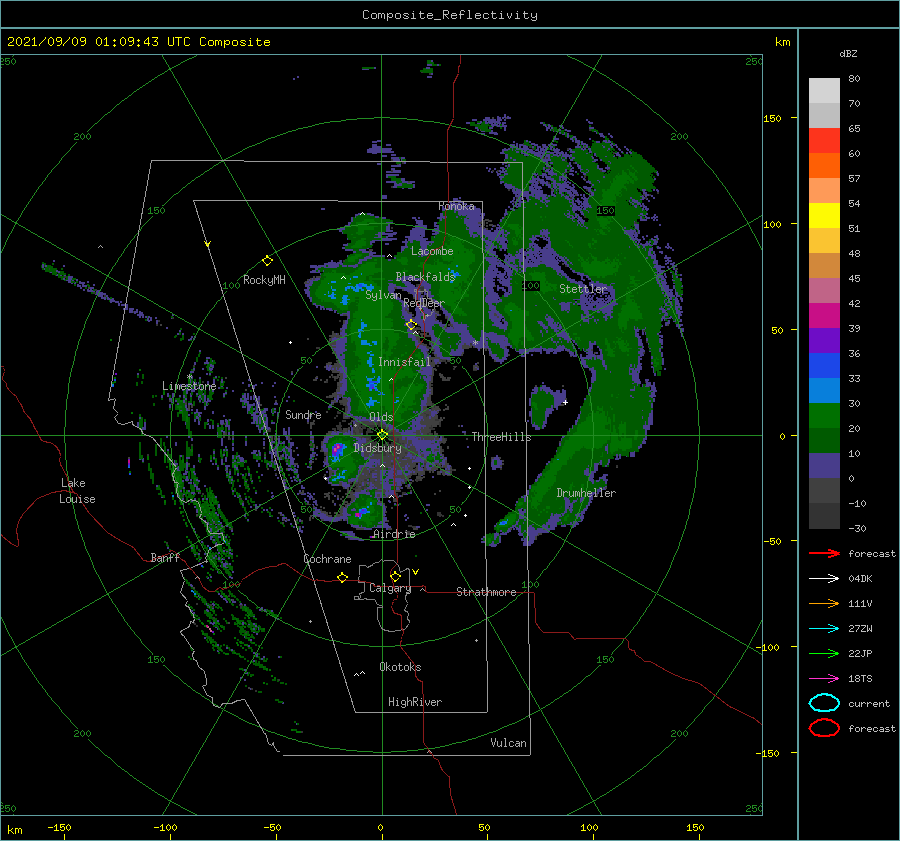The height and width of the screenshot is (841, 900).
Task: Click the Lacombe town label
Action: coord(432,251)
